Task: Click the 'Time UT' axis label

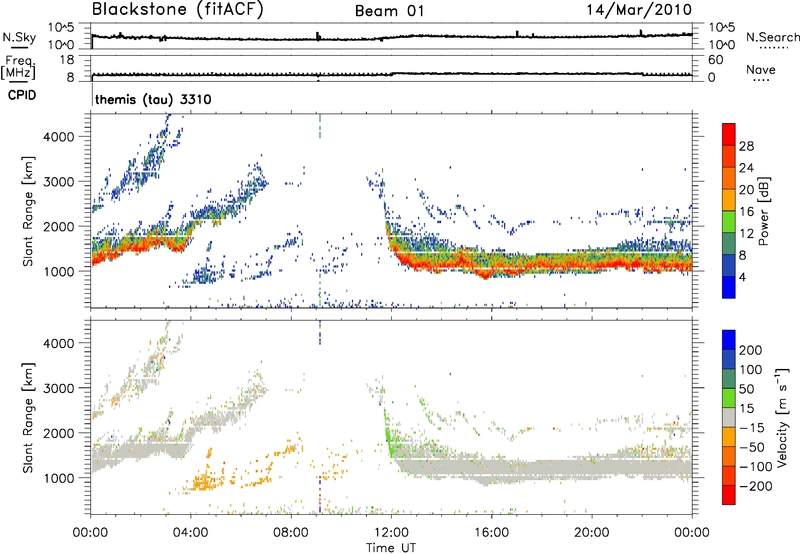Action: coord(391,548)
